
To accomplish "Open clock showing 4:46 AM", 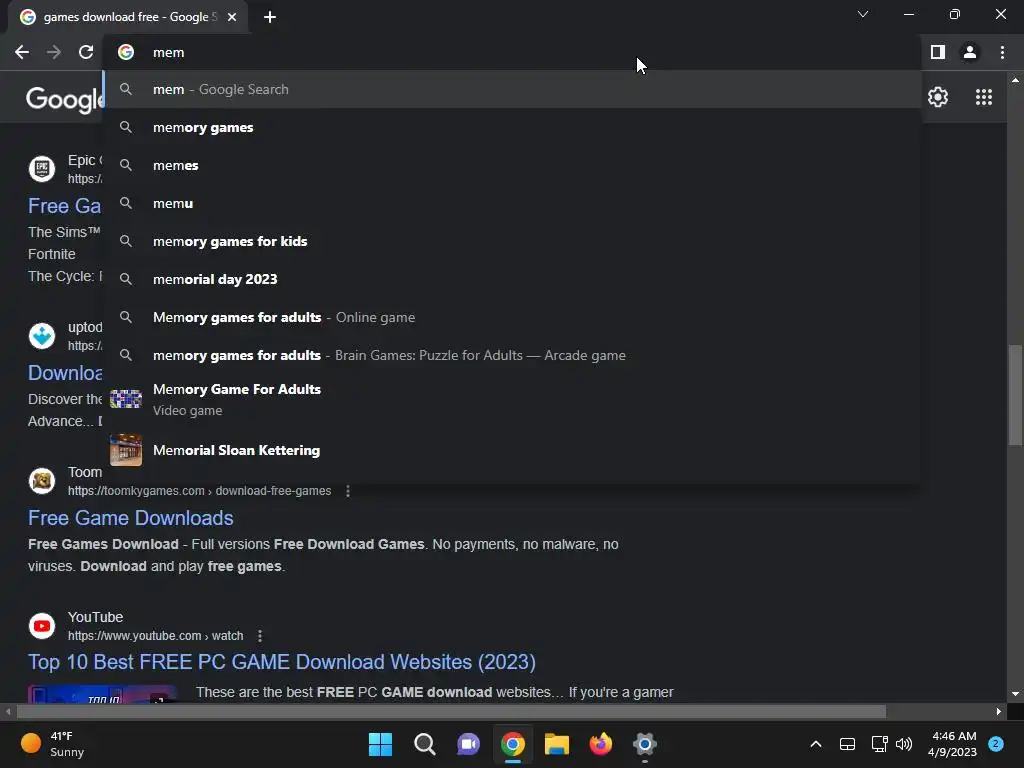I will [953, 744].
